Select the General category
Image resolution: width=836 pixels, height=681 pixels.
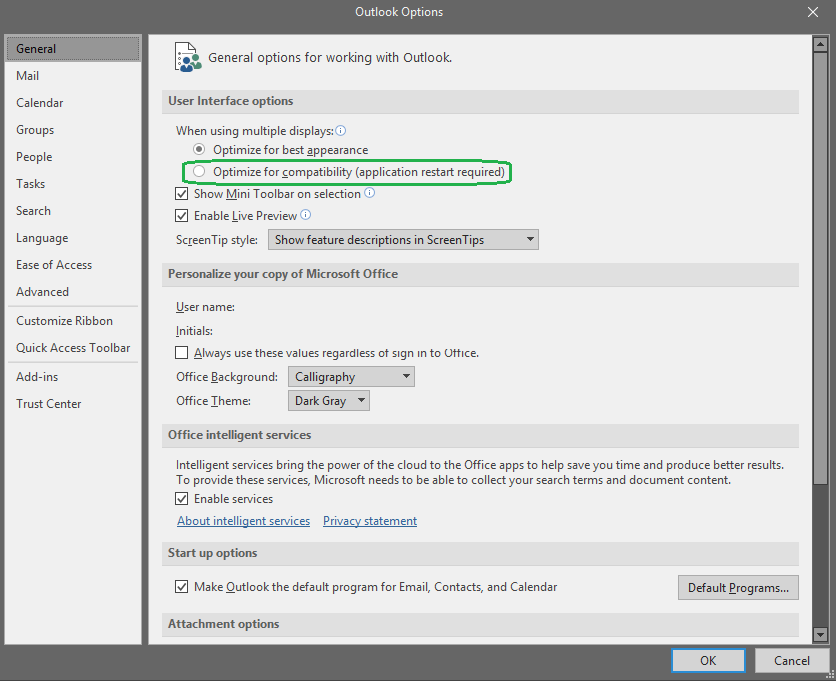73,49
